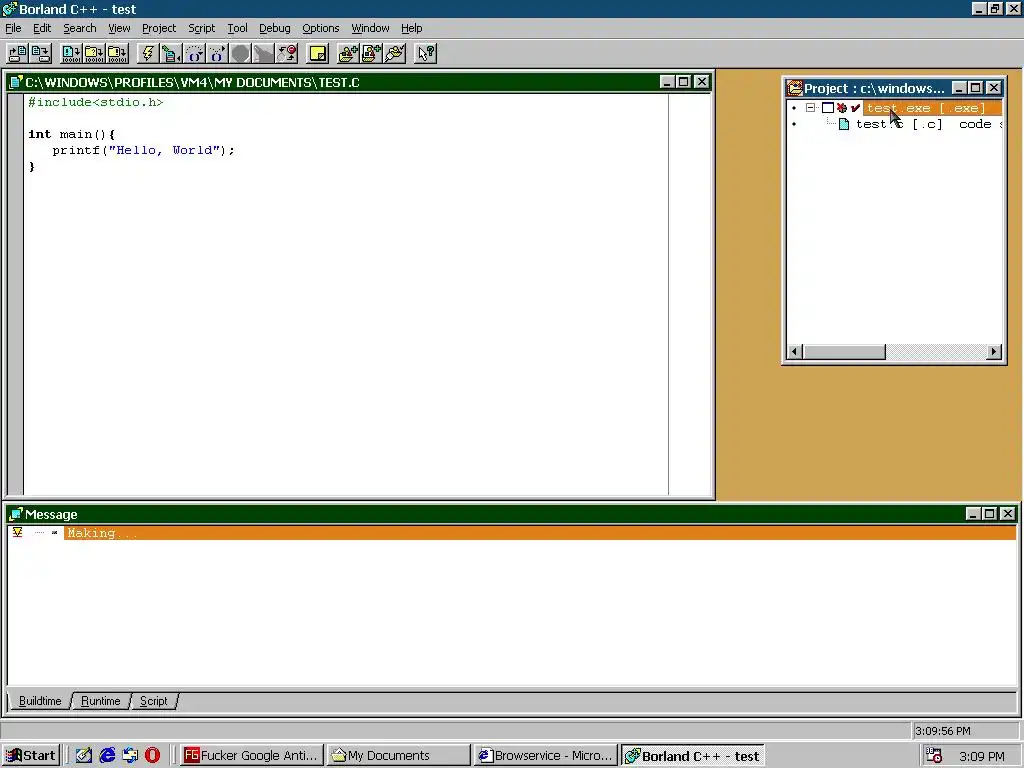This screenshot has width=1024, height=768.
Task: Click the second toolbar icon with page and down arrow
Action: 40,54
